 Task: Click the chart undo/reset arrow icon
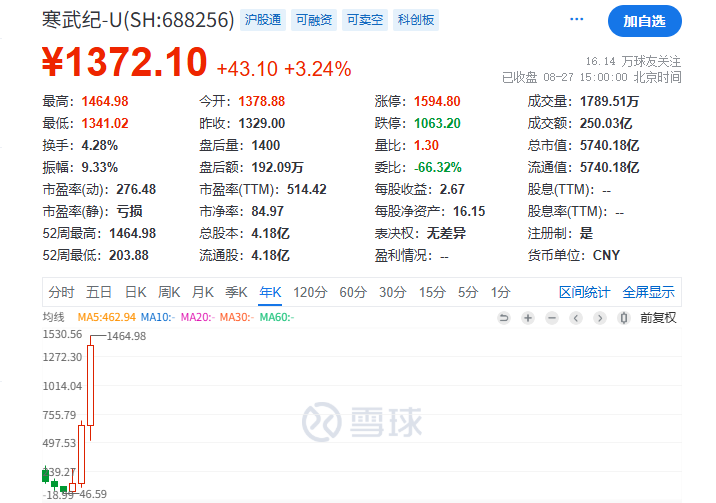pos(504,318)
